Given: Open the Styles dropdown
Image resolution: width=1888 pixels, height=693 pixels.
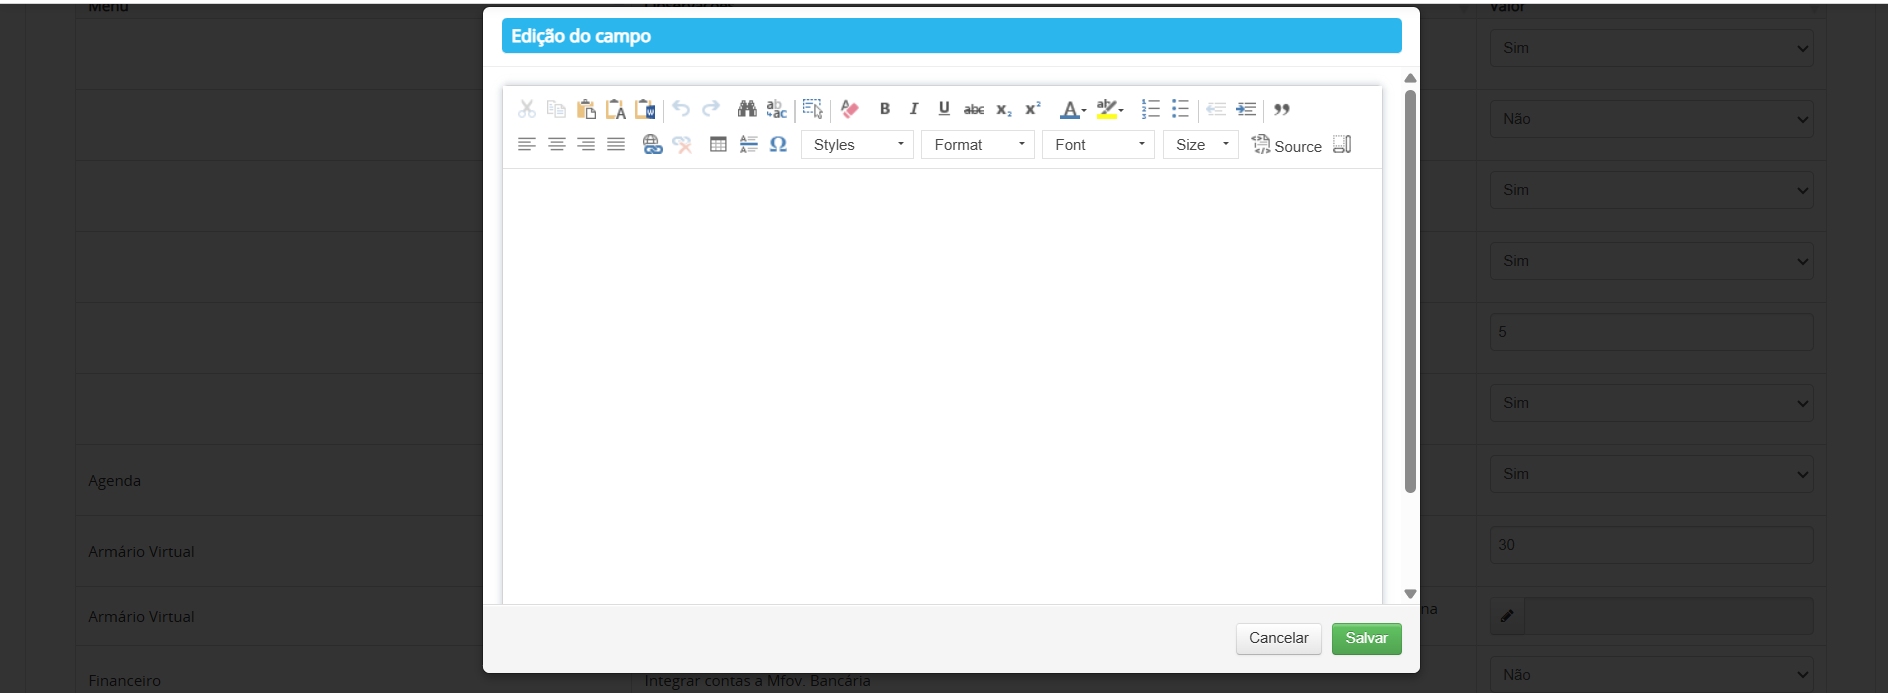Looking at the screenshot, I should 857,145.
